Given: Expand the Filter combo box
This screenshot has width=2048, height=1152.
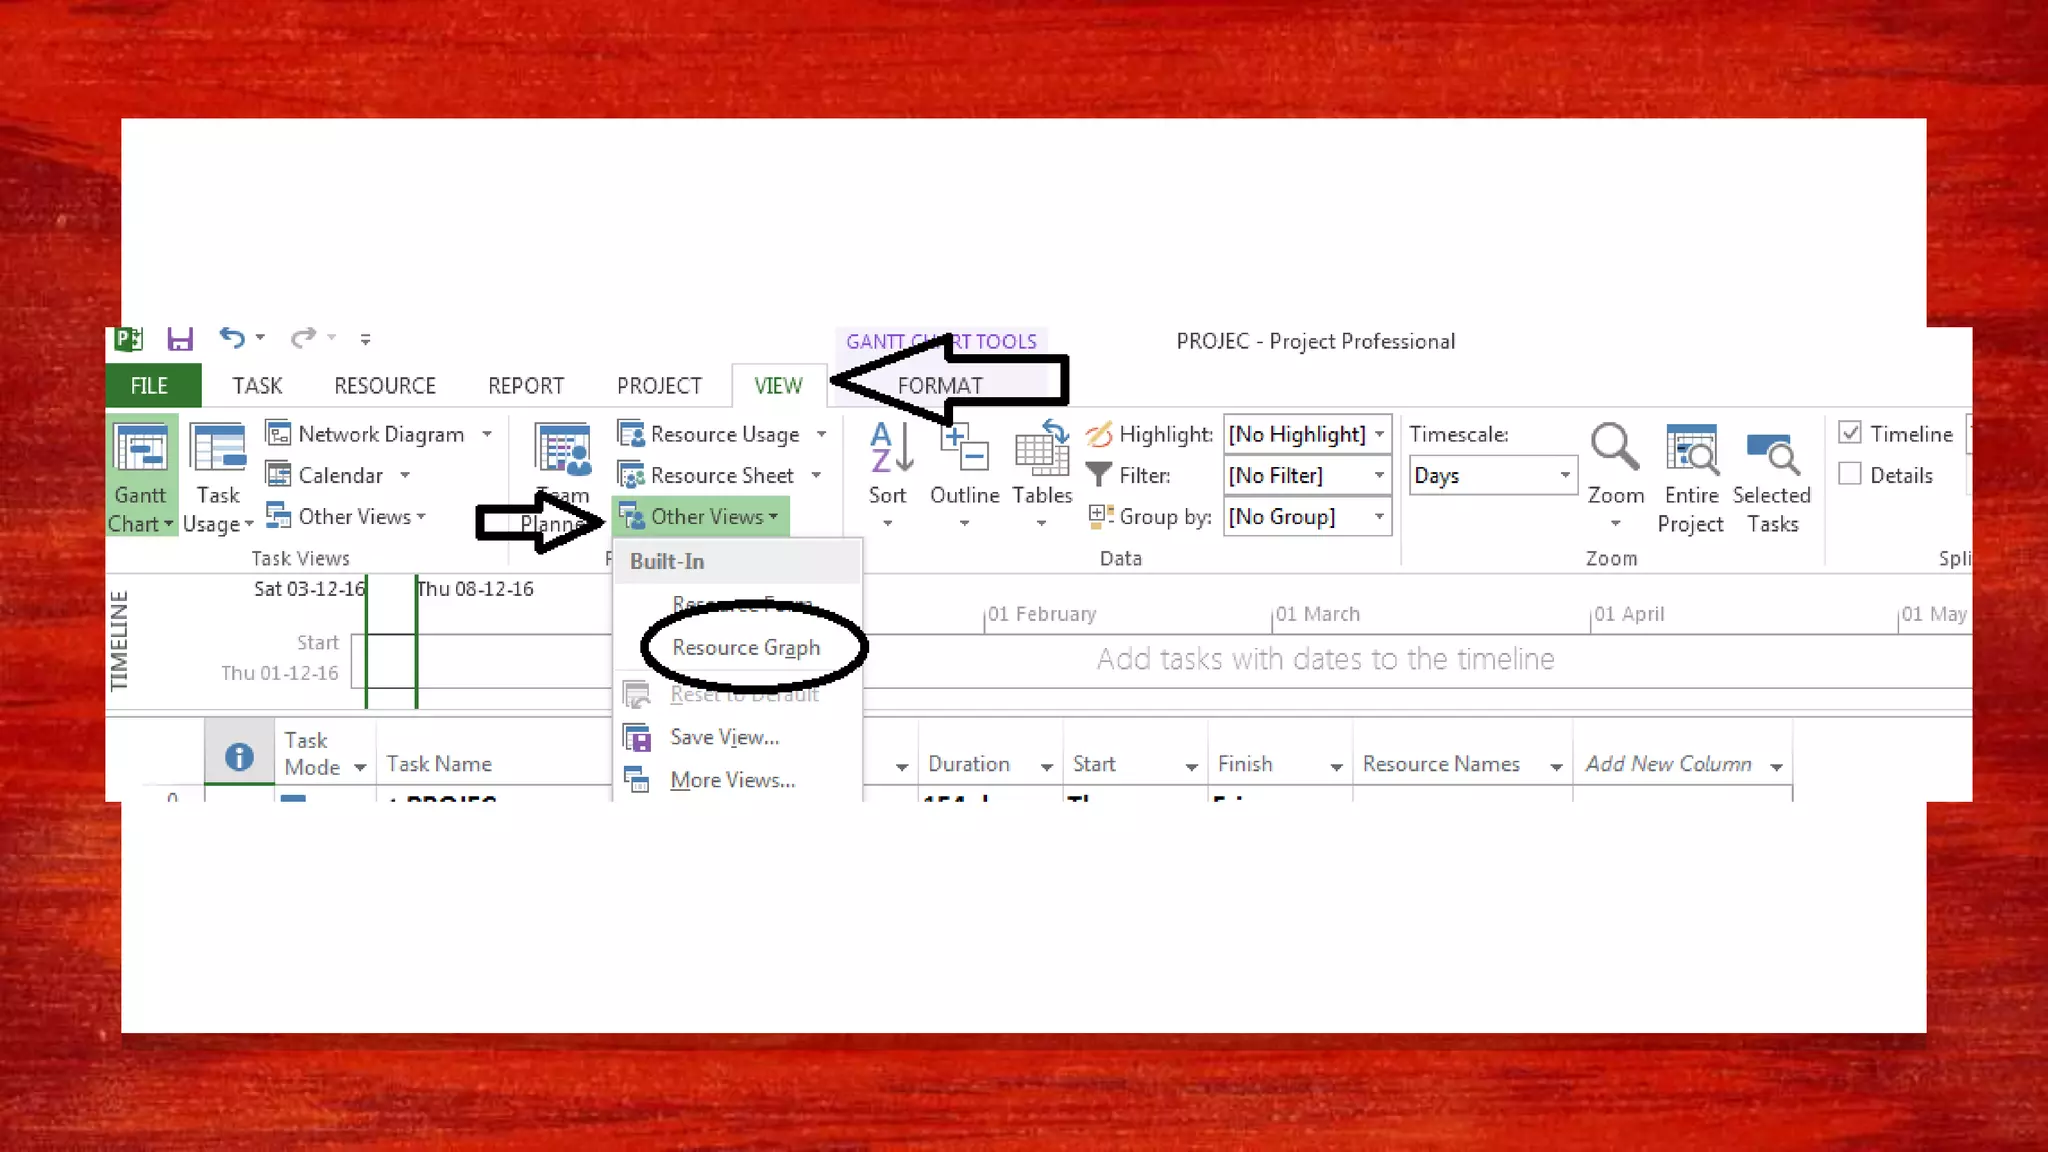Looking at the screenshot, I should (1379, 476).
